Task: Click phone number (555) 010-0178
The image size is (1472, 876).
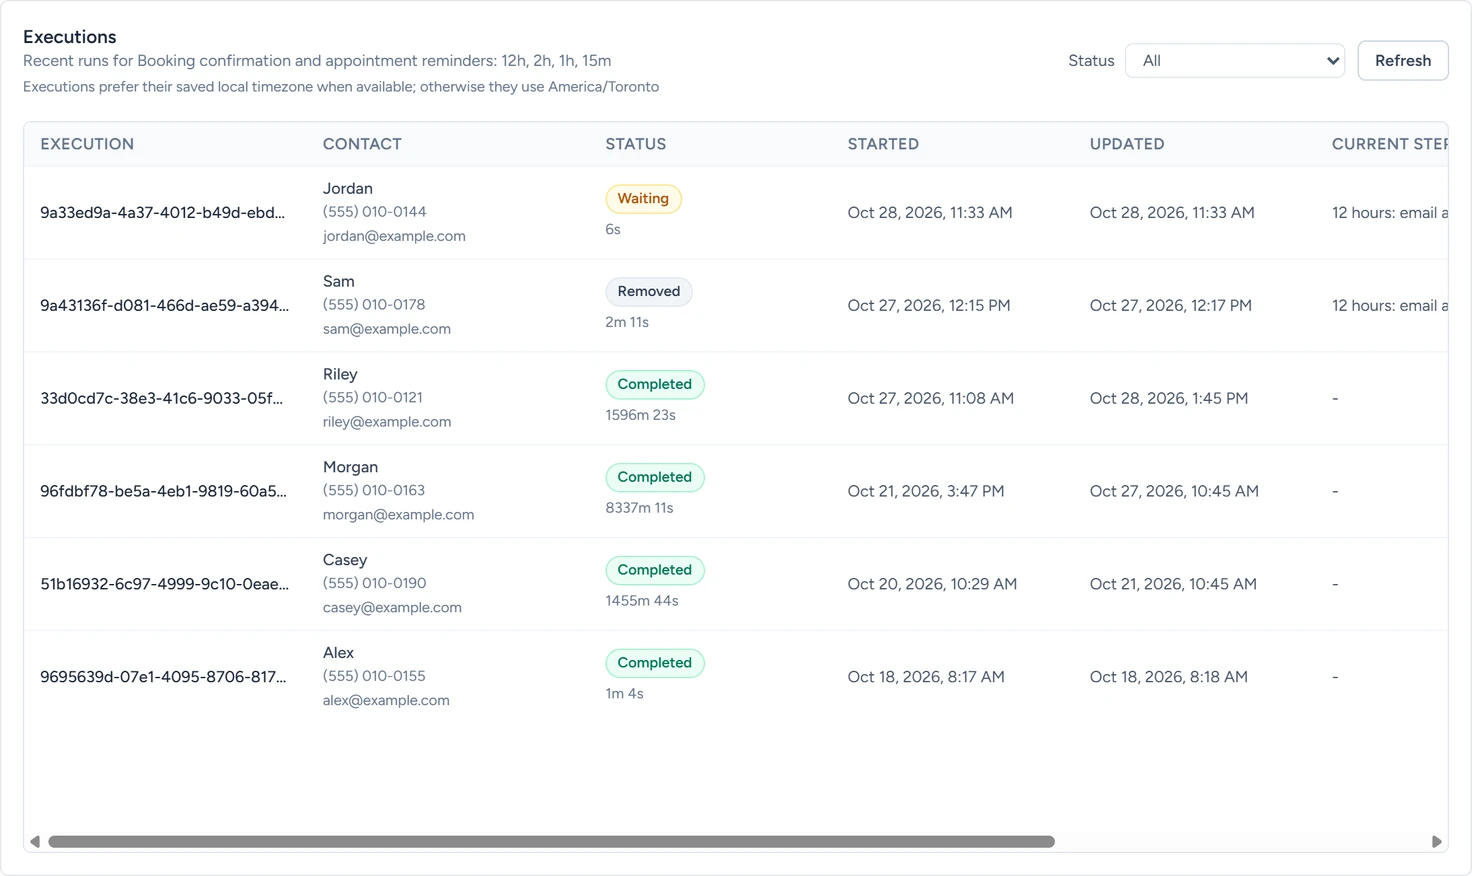Action: 374,305
